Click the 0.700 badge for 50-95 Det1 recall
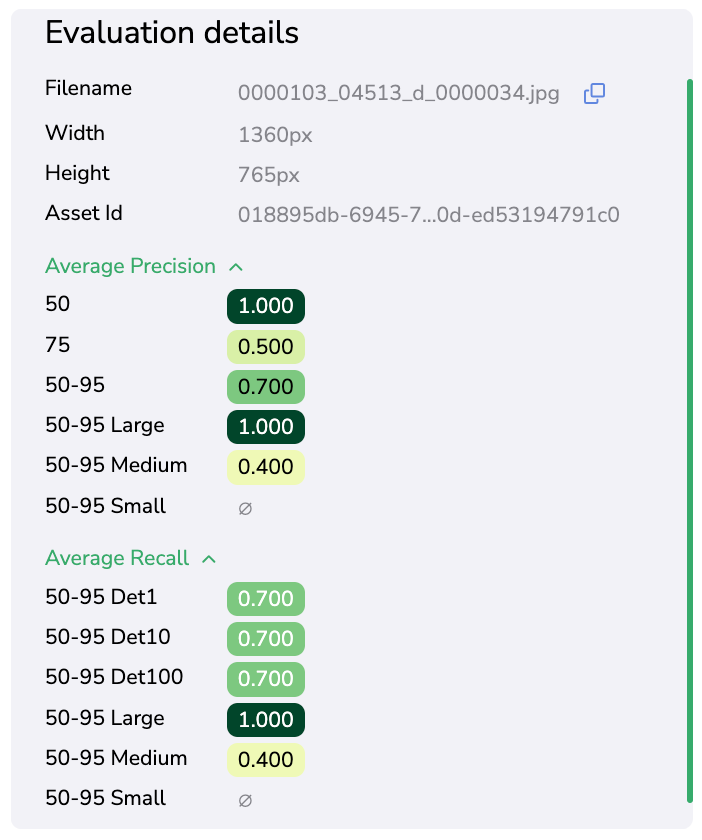The height and width of the screenshot is (840, 702). (x=265, y=598)
